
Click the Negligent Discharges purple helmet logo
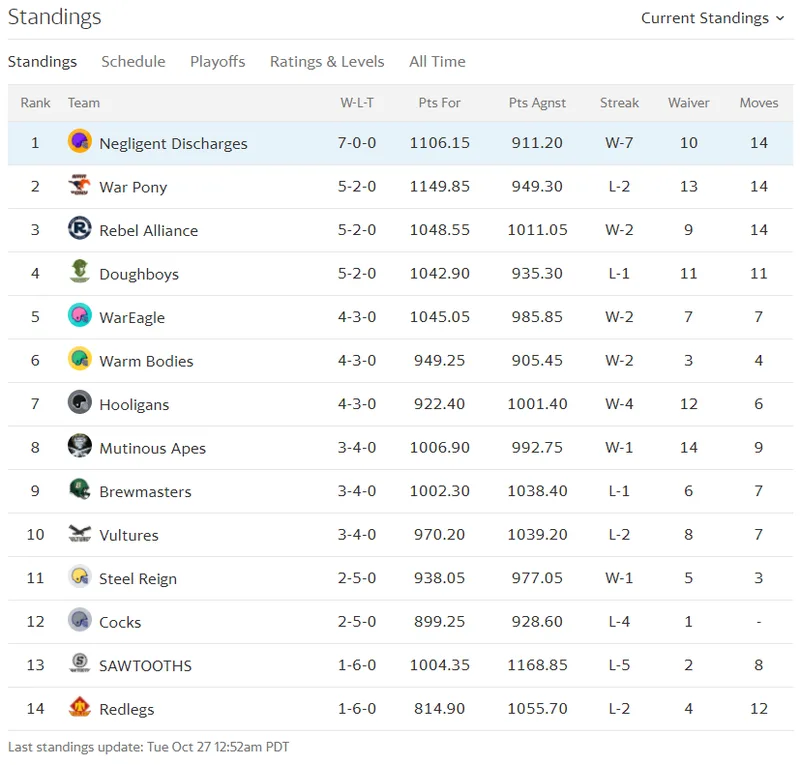(x=80, y=141)
